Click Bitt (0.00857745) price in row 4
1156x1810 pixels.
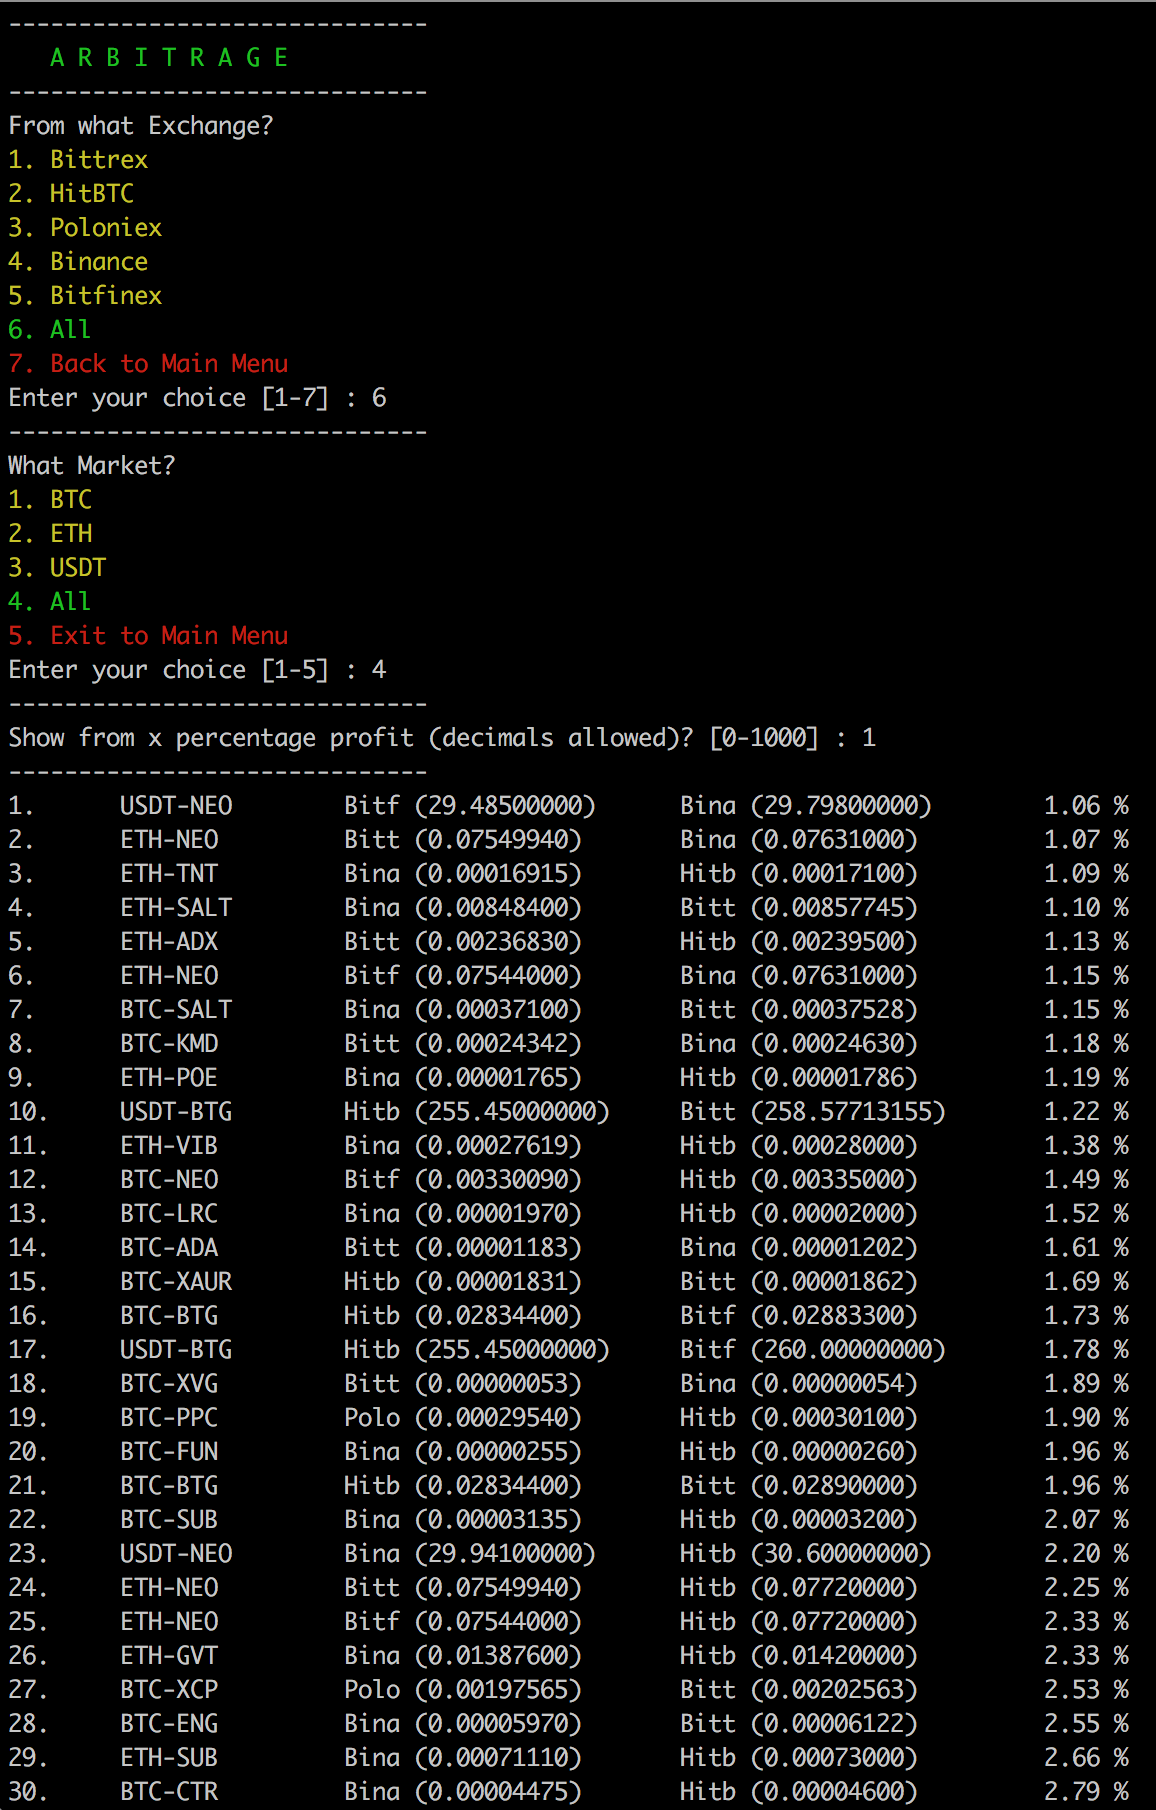(799, 908)
